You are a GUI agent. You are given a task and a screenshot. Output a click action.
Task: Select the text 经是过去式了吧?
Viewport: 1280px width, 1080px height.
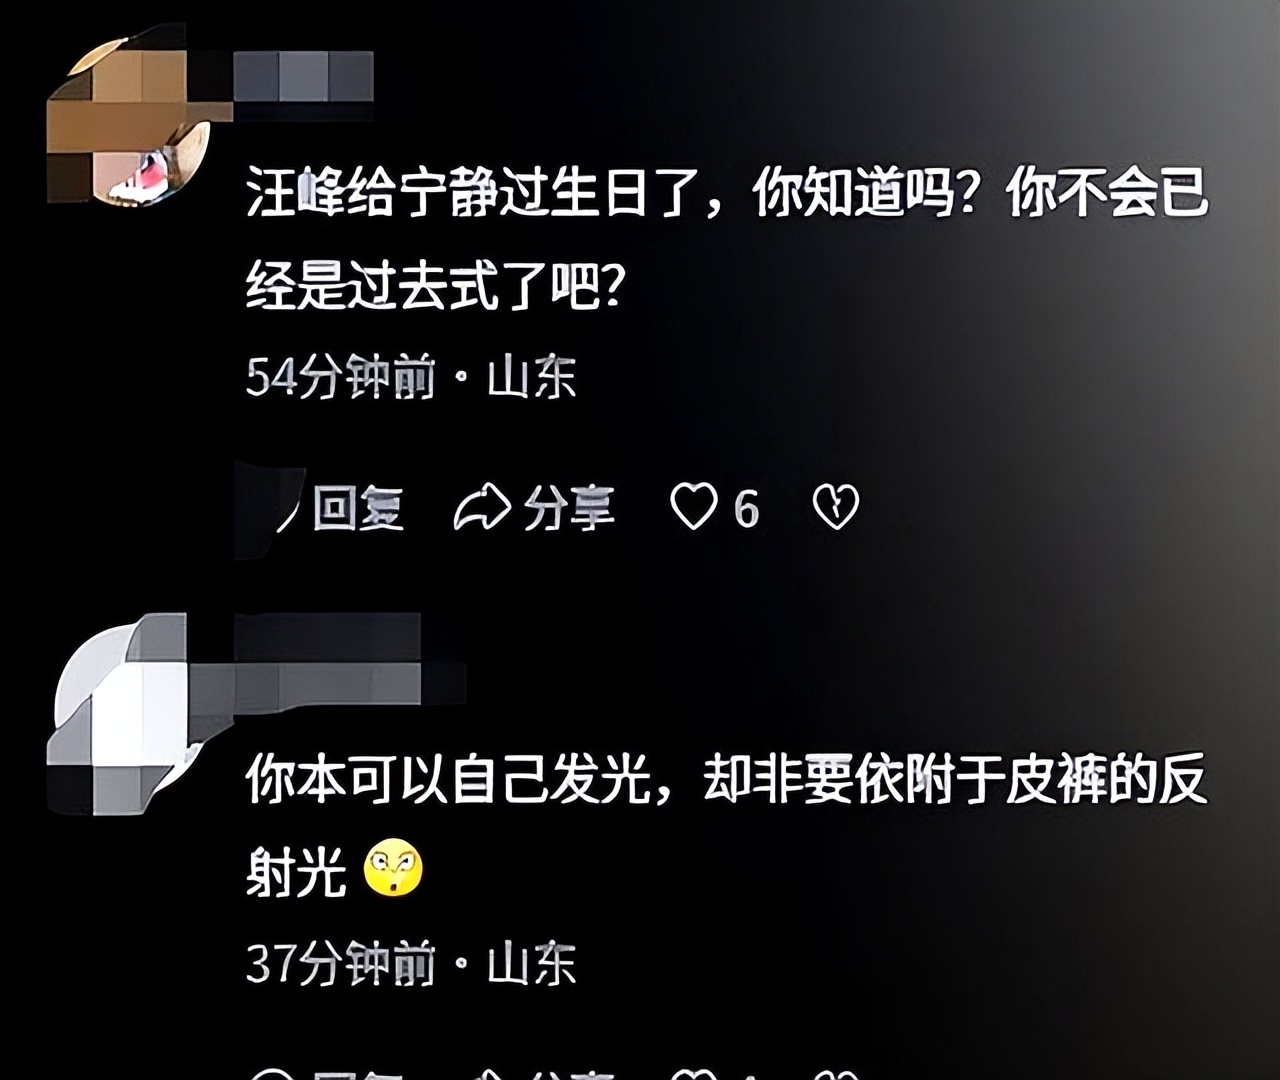point(437,286)
